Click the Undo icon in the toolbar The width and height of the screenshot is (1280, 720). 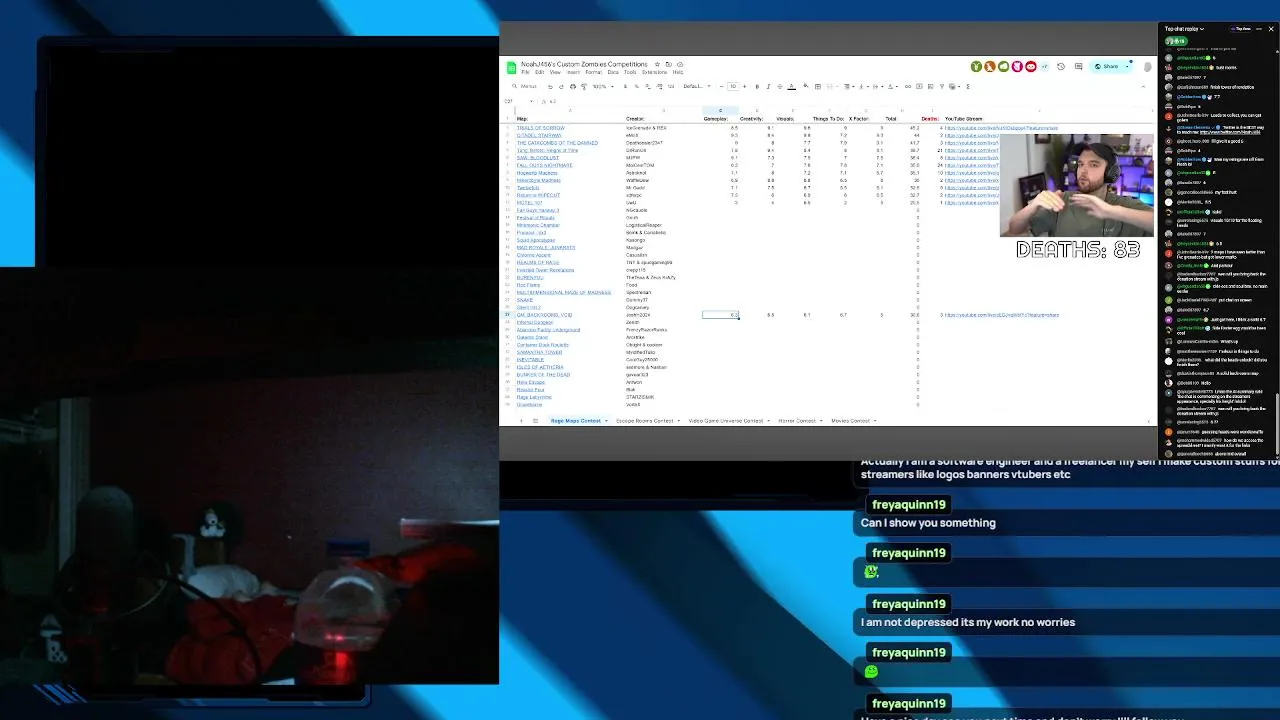549,86
